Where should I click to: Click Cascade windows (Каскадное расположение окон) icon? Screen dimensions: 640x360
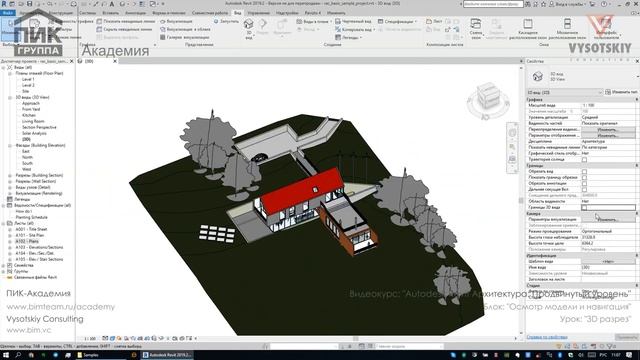pos(528,24)
